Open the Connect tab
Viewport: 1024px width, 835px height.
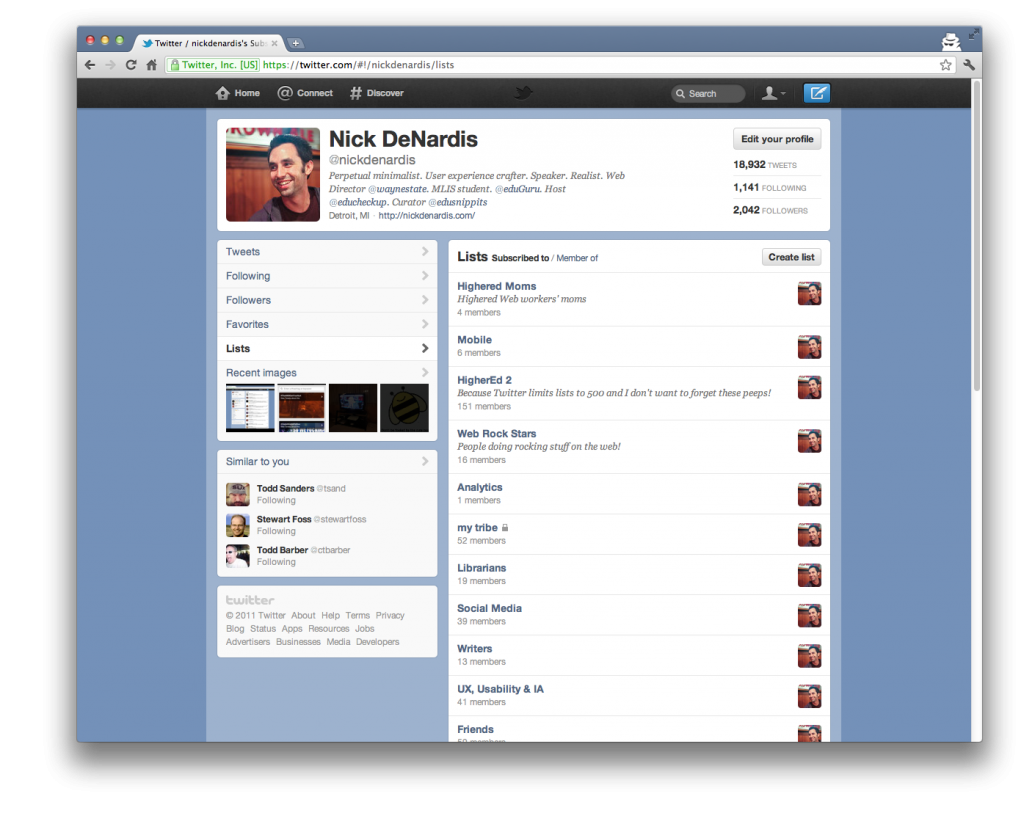(305, 93)
